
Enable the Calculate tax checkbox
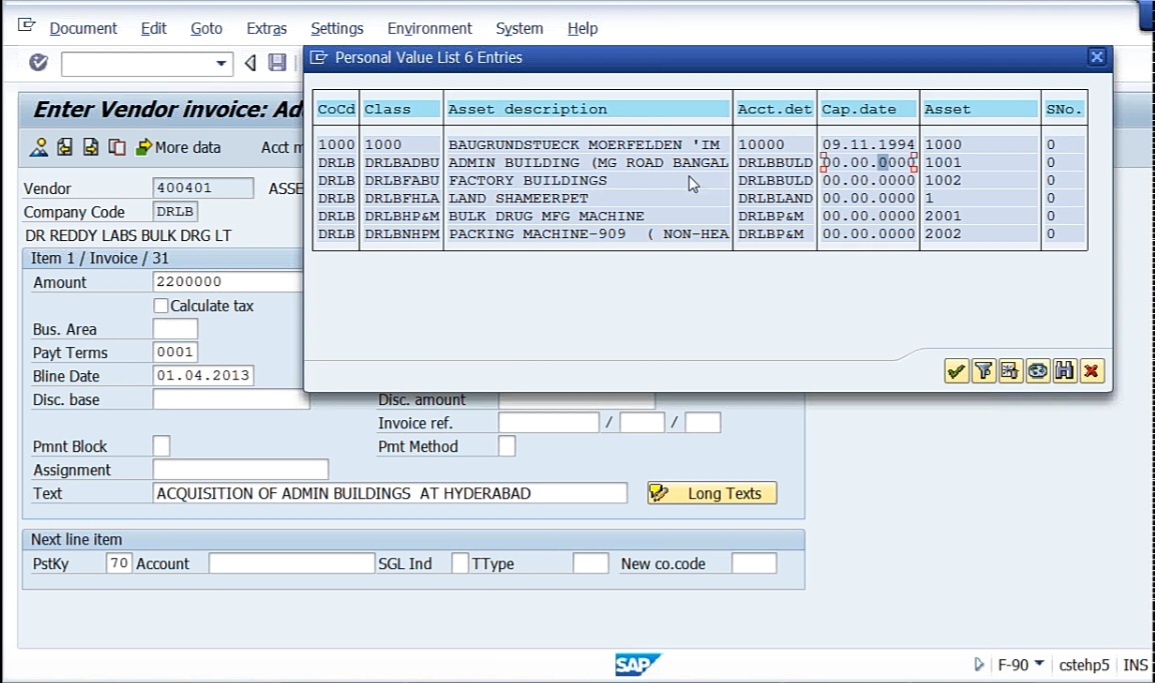161,306
